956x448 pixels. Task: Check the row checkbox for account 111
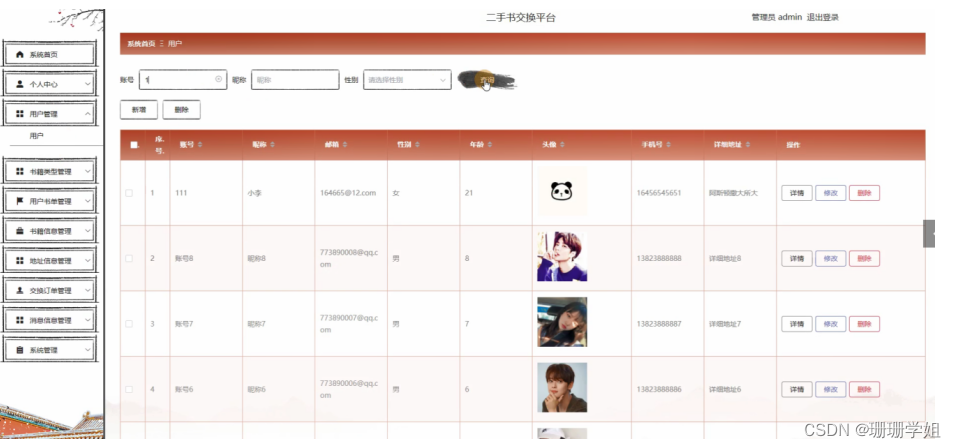[129, 193]
